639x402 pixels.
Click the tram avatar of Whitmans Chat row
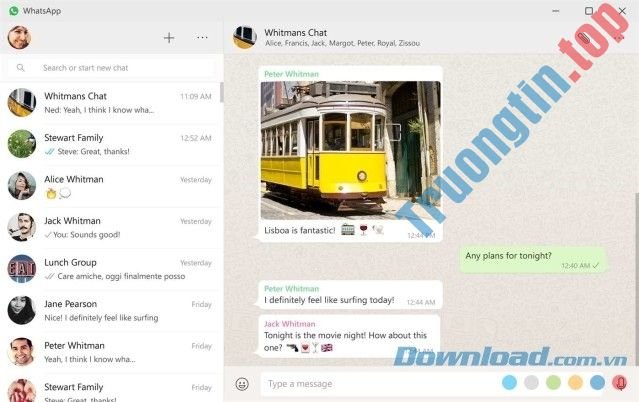click(x=22, y=103)
